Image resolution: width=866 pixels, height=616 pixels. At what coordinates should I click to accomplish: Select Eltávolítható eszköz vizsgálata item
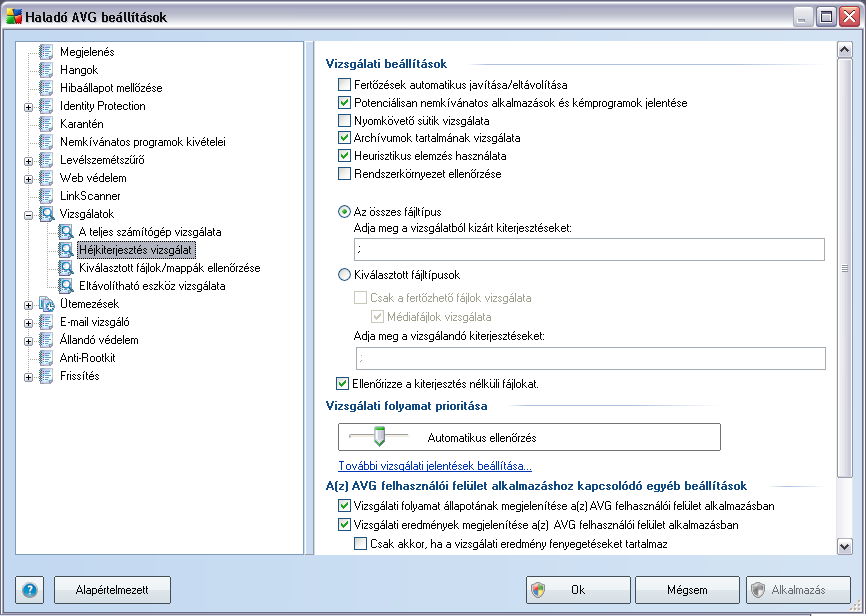(x=152, y=286)
